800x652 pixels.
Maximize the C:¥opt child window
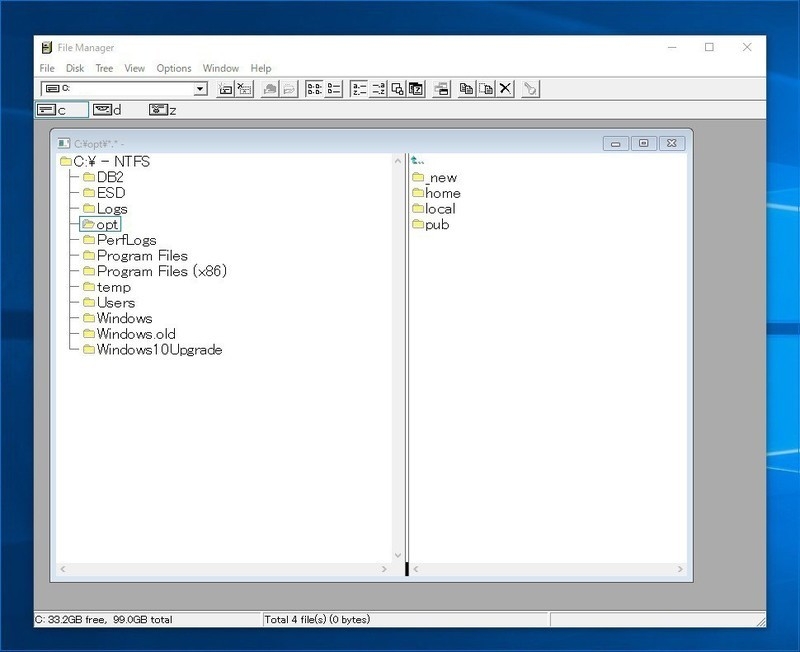click(x=644, y=144)
